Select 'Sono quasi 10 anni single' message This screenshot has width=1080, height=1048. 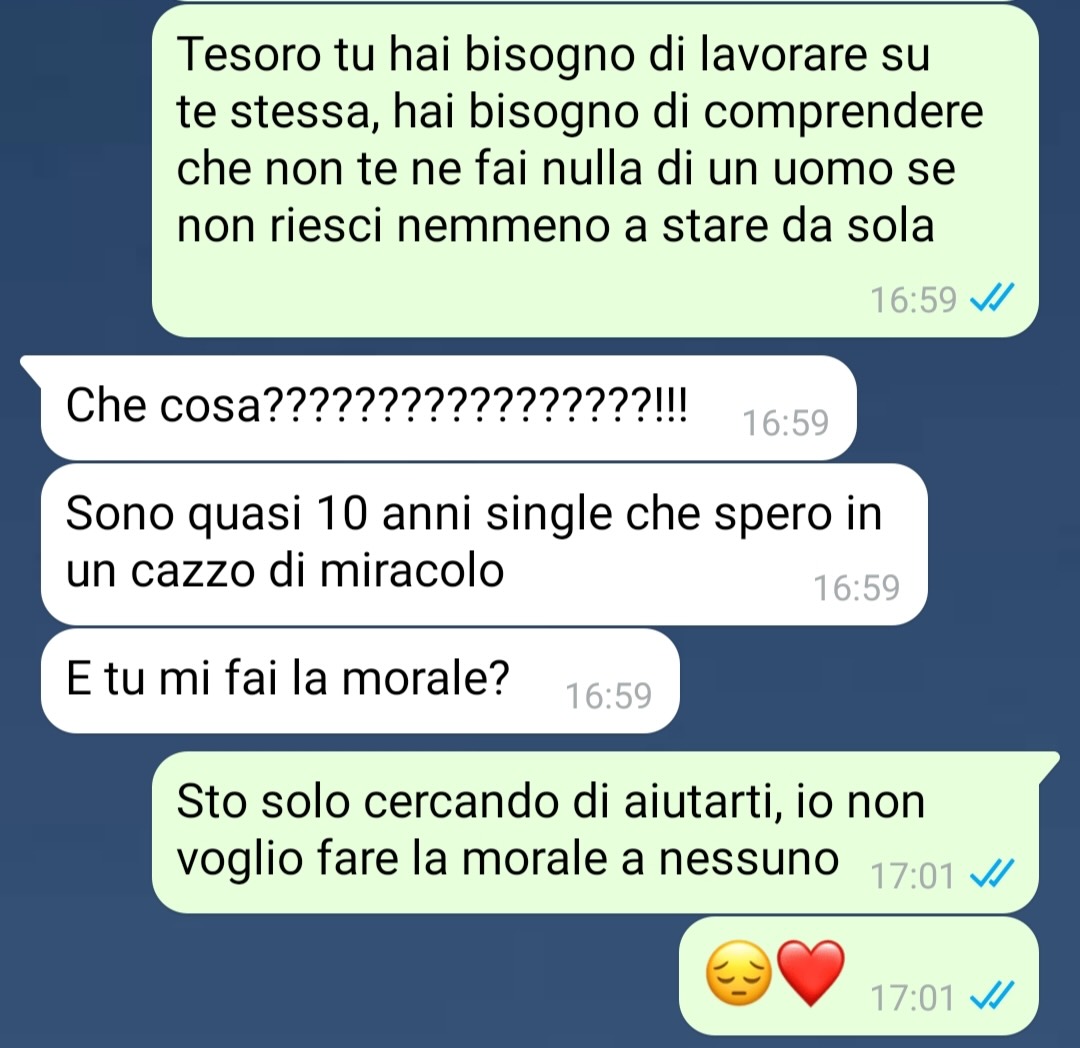pyautogui.click(x=484, y=544)
